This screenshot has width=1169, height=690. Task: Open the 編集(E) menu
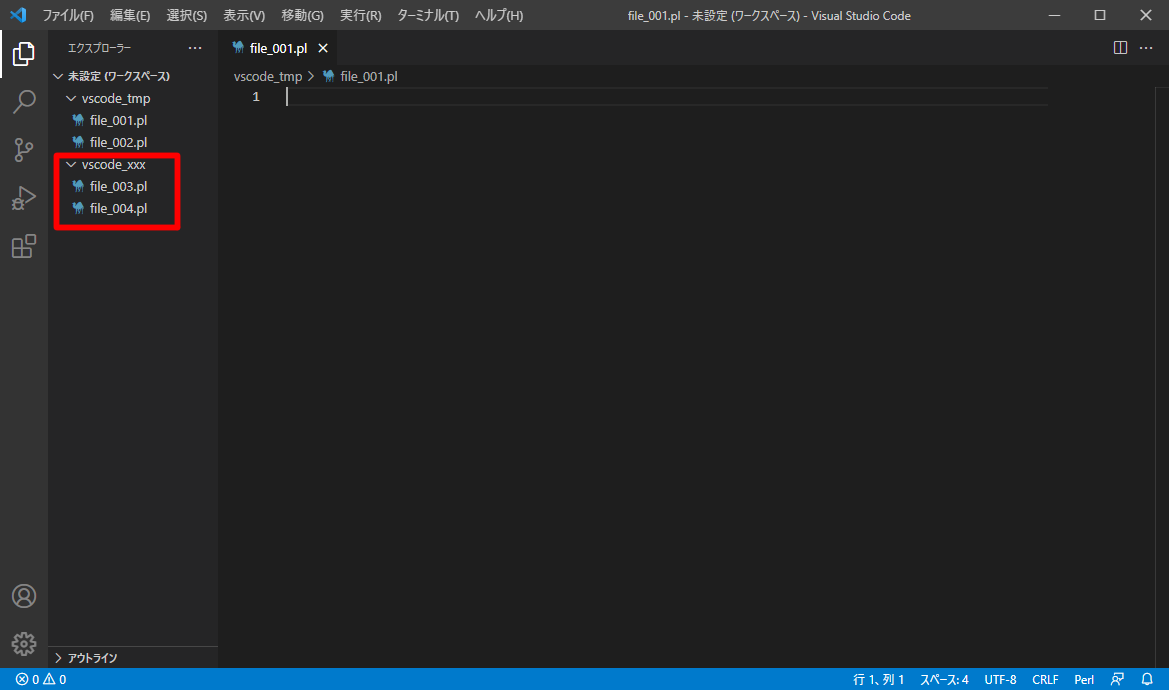(x=130, y=15)
